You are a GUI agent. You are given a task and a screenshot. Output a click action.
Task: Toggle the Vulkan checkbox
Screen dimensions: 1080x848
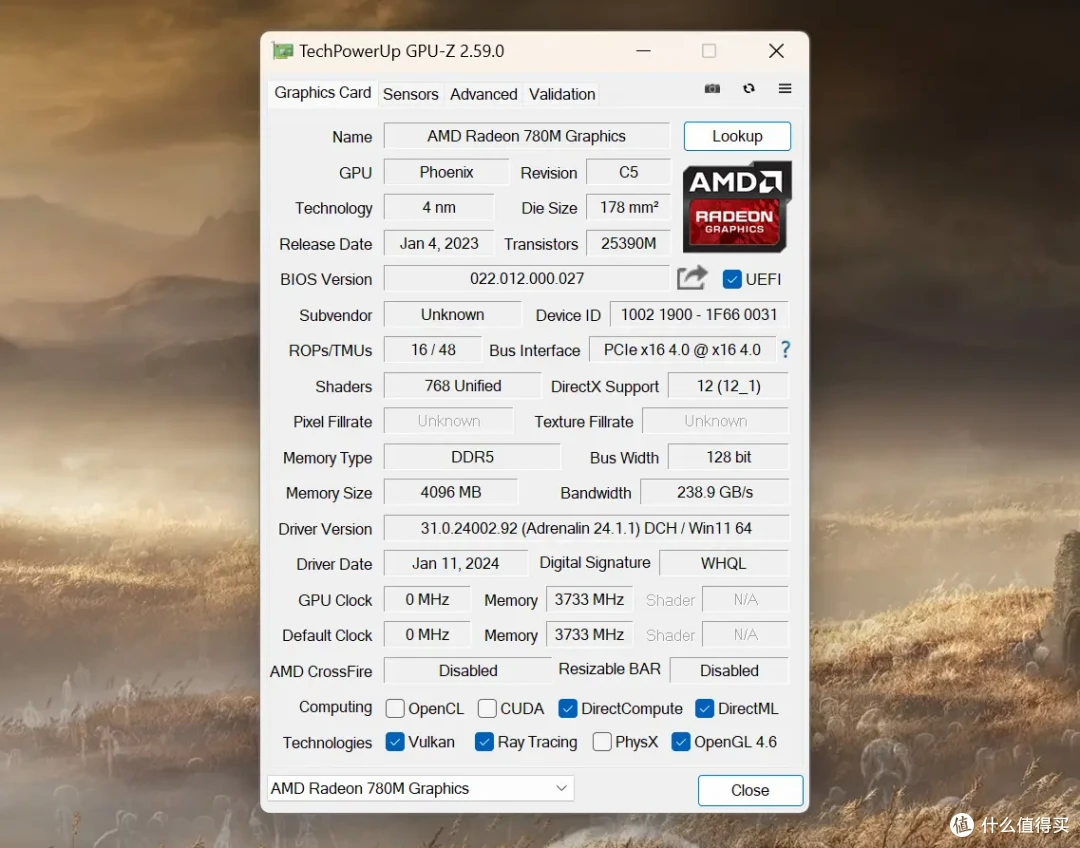point(395,742)
